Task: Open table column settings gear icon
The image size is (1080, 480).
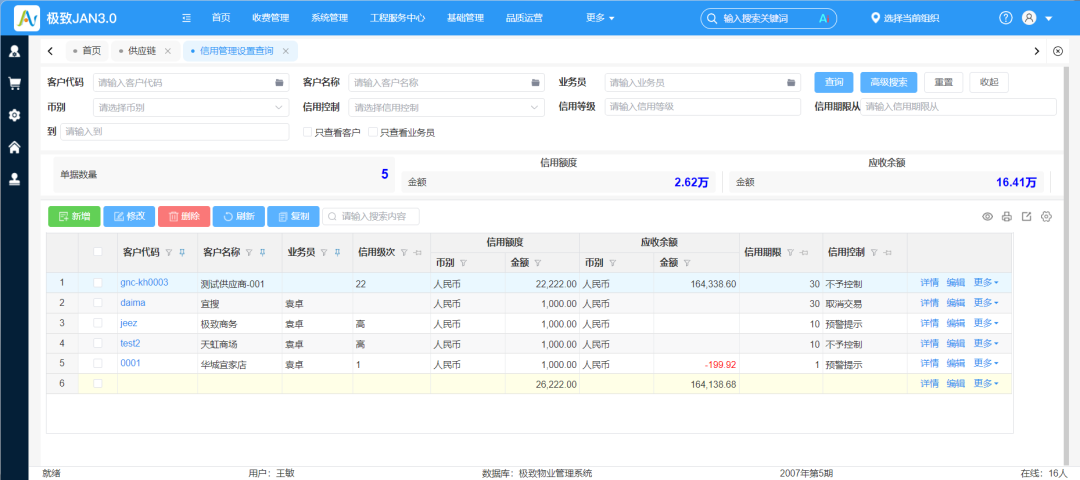Action: click(x=1046, y=217)
